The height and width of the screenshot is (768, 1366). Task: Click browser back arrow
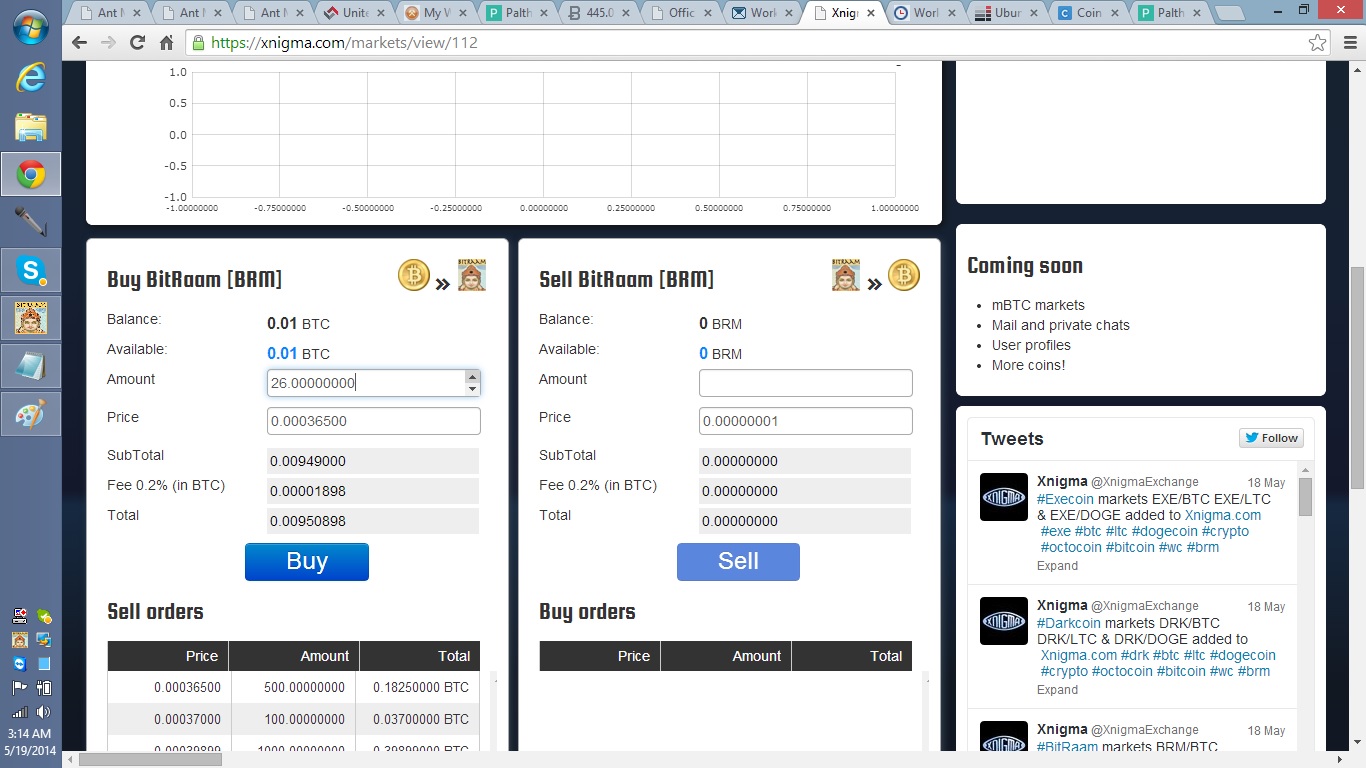pos(79,43)
